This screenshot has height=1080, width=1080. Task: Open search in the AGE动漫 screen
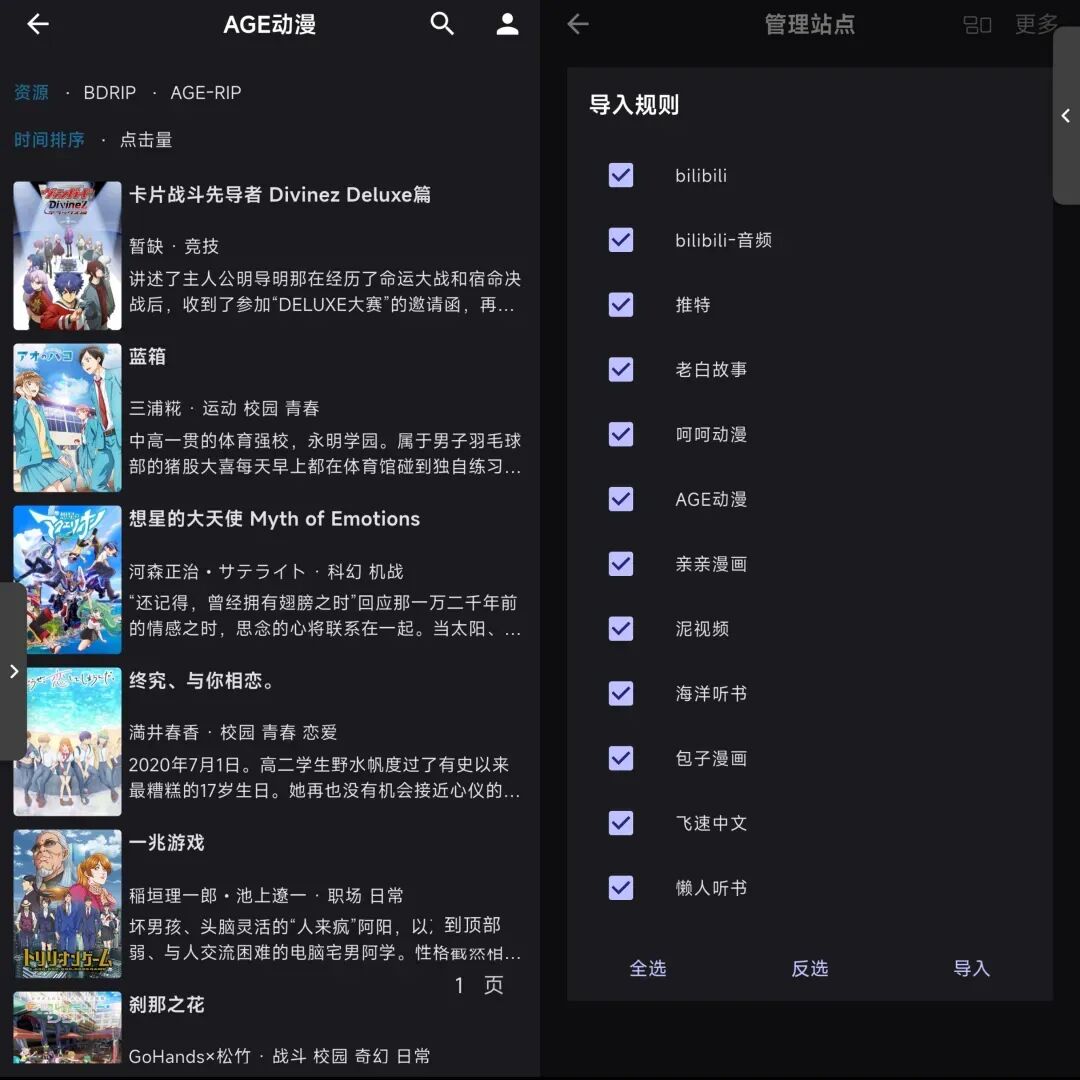tap(442, 24)
